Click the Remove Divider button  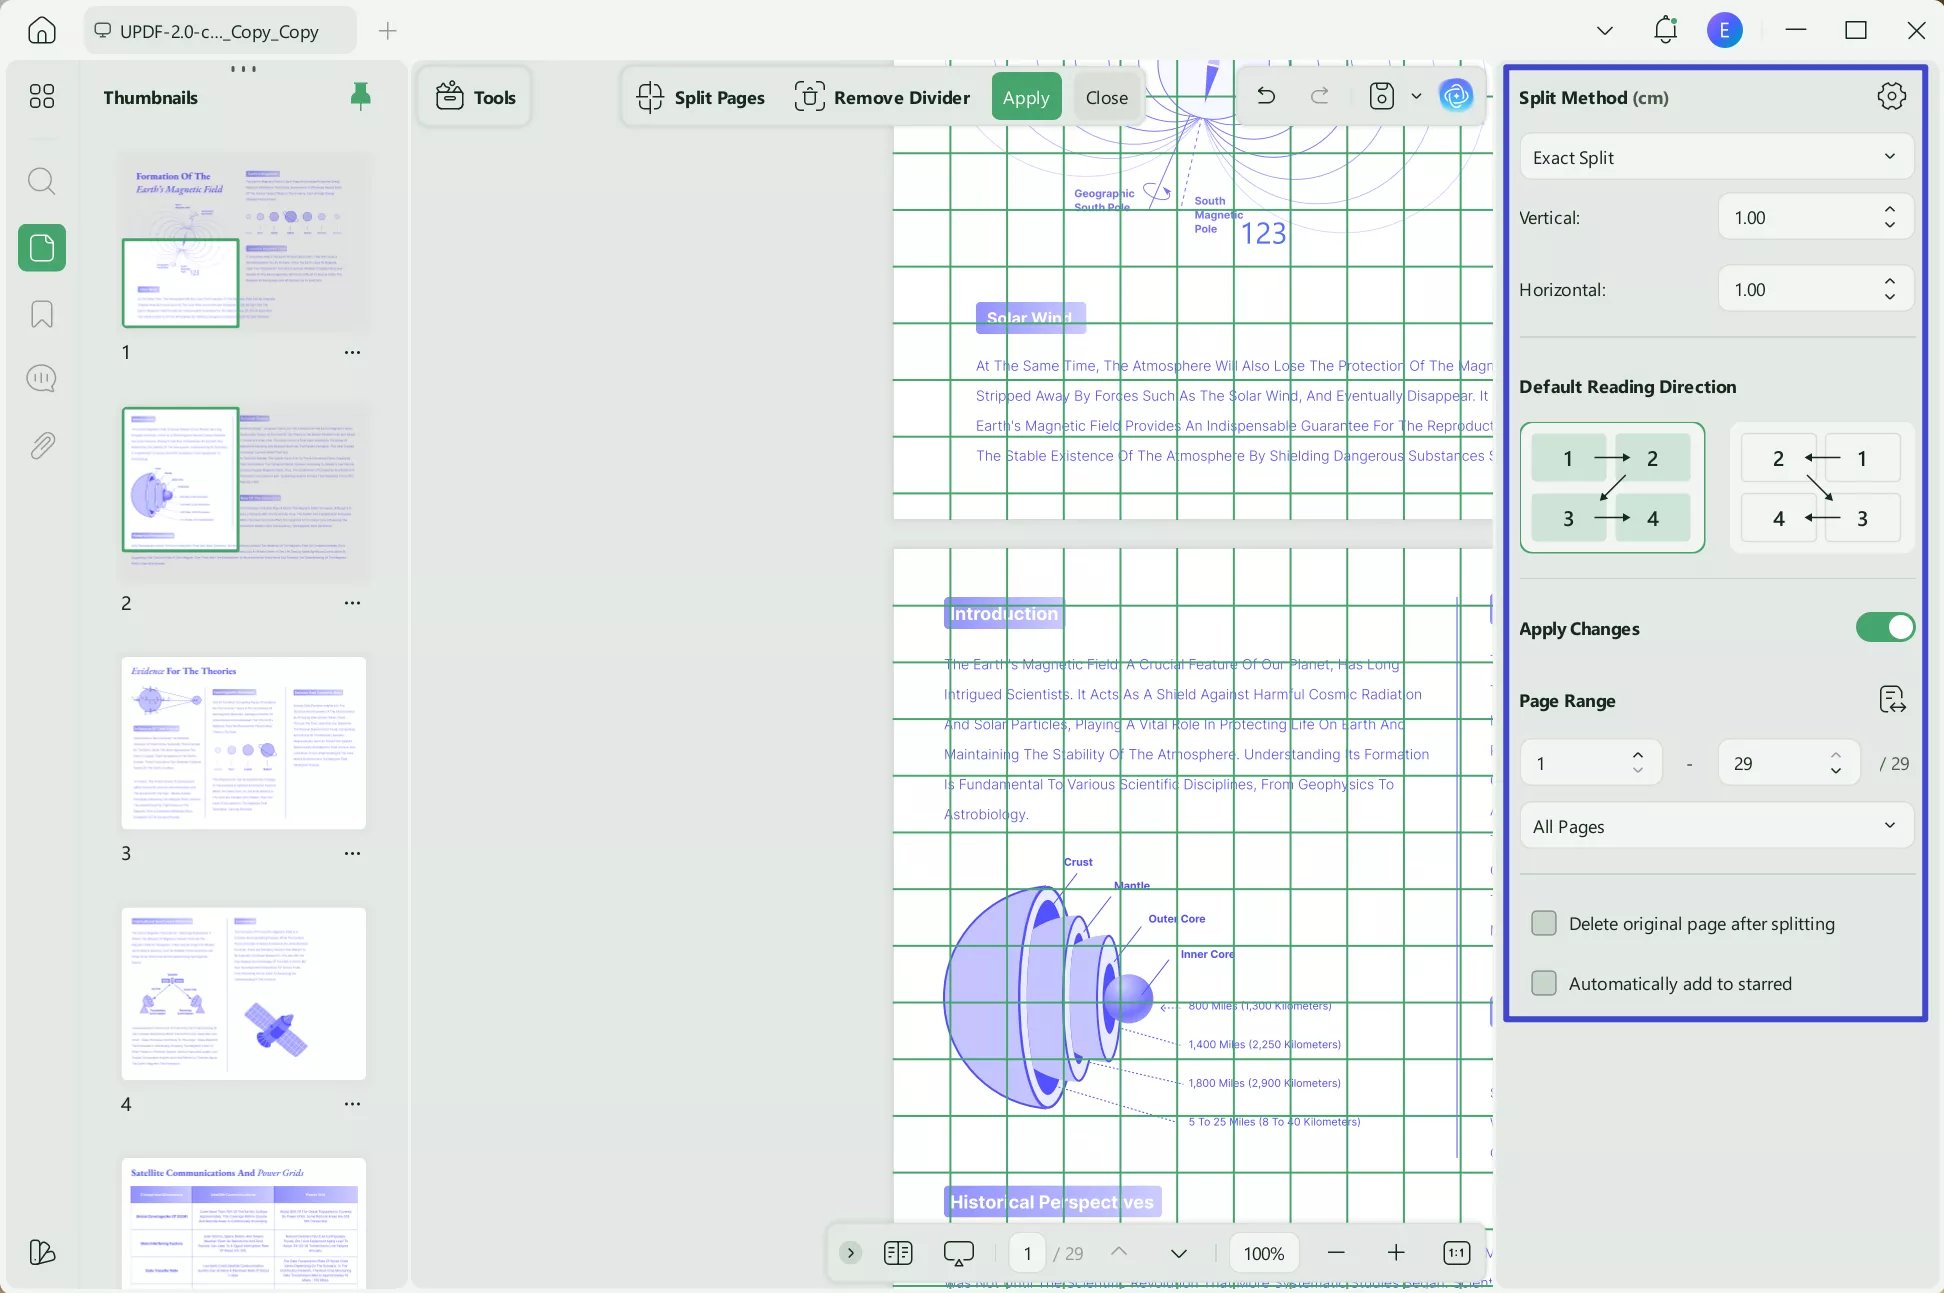point(882,97)
